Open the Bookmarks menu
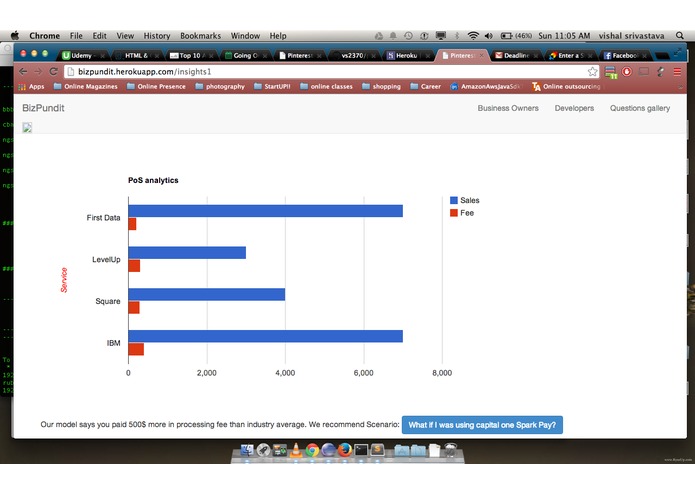 pyautogui.click(x=200, y=35)
